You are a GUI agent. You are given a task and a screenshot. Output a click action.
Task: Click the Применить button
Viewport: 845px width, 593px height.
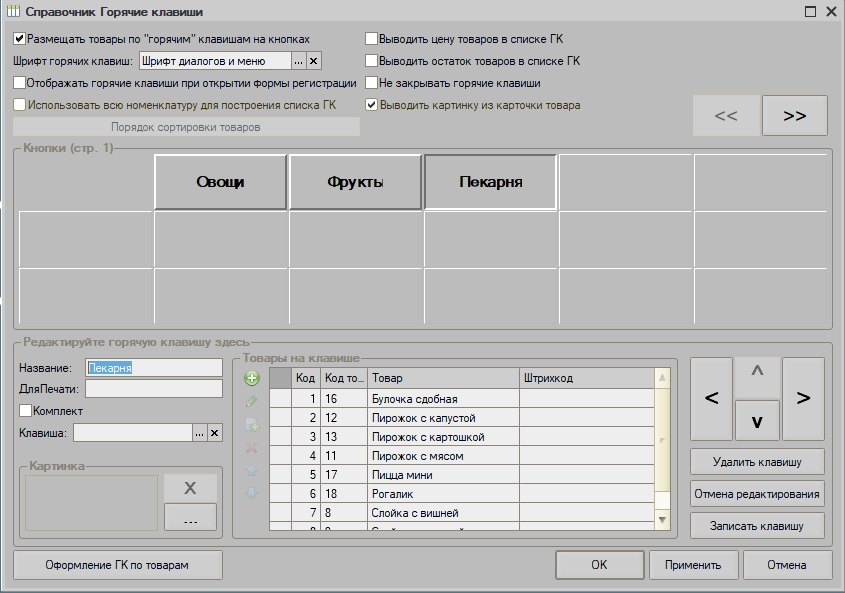(x=693, y=565)
